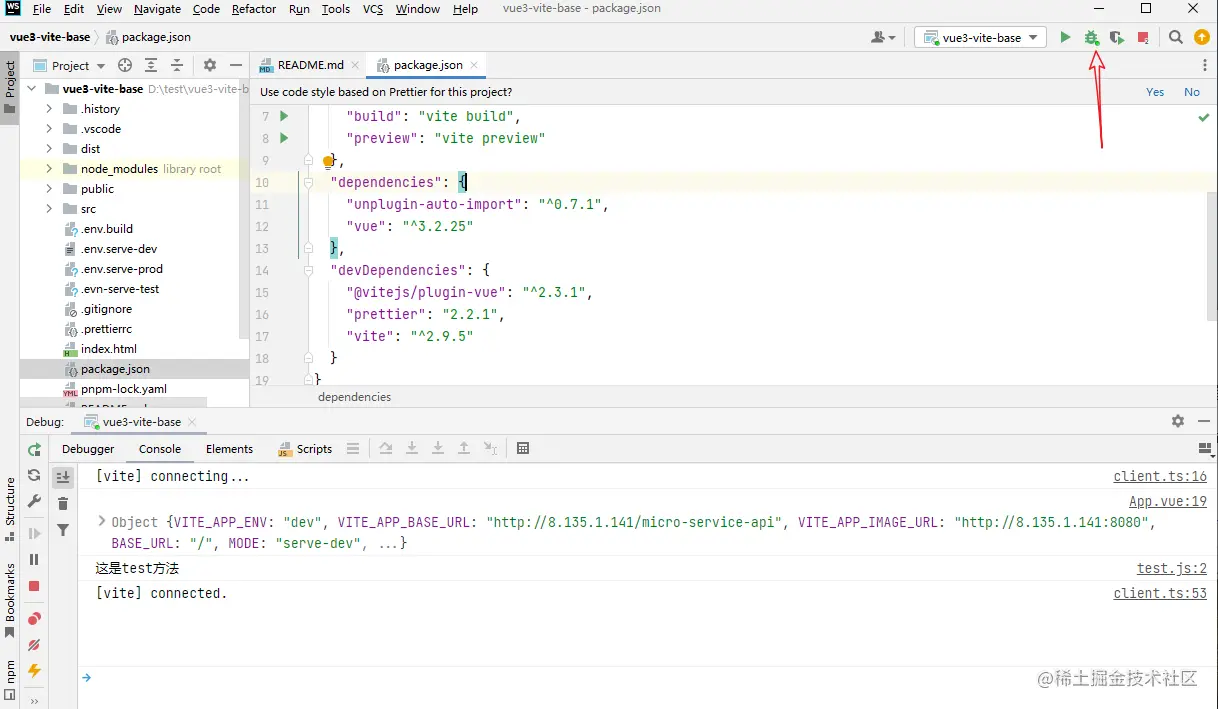Open Project view dropdown
This screenshot has width=1218, height=709.
(x=70, y=65)
